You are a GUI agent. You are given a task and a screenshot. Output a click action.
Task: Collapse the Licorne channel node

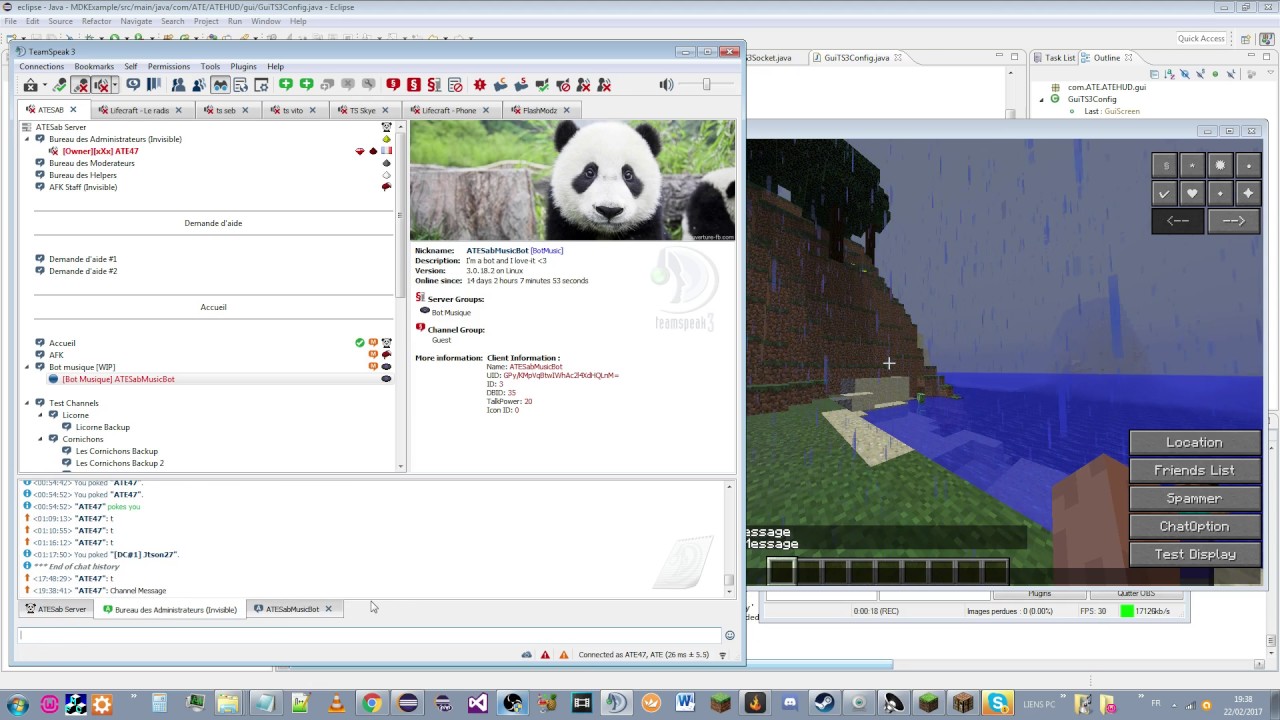click(40, 415)
